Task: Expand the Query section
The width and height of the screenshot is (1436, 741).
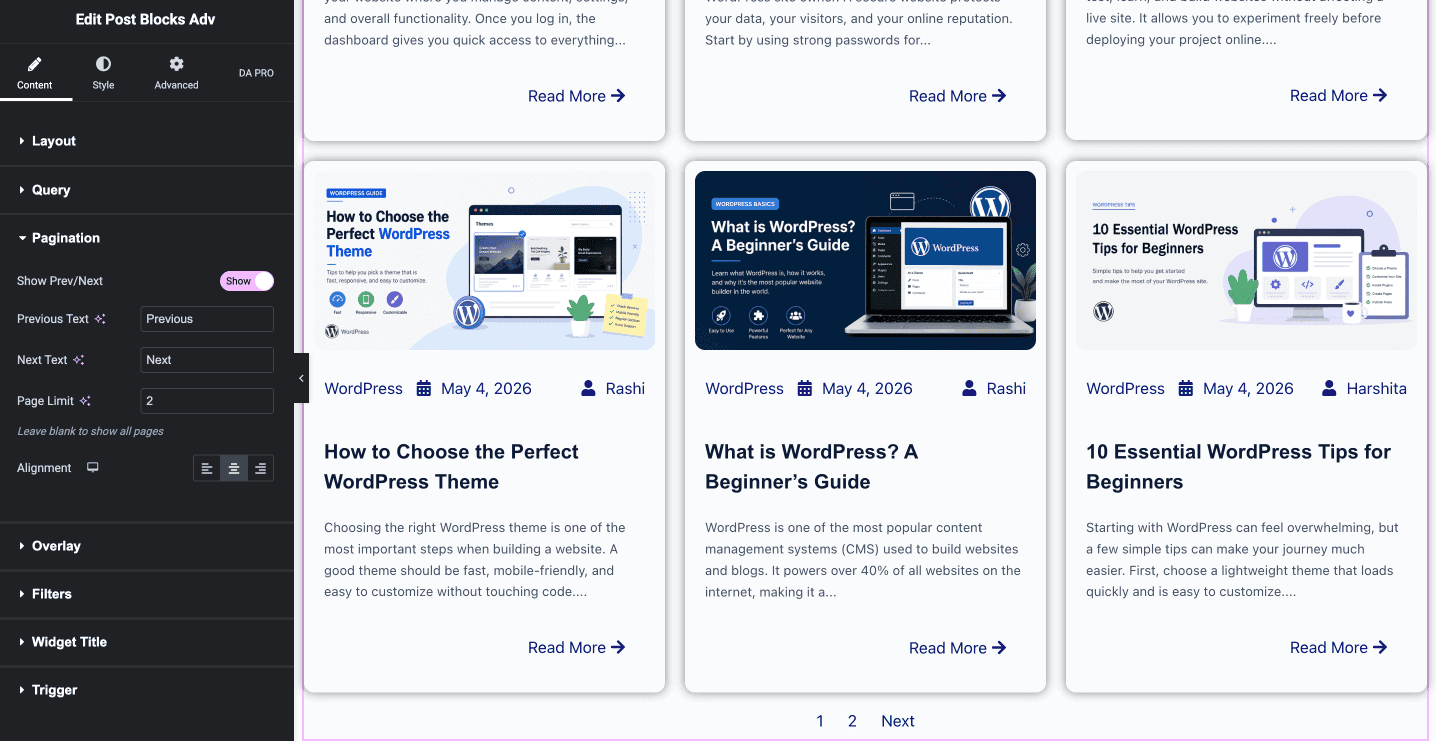Action: [x=147, y=190]
